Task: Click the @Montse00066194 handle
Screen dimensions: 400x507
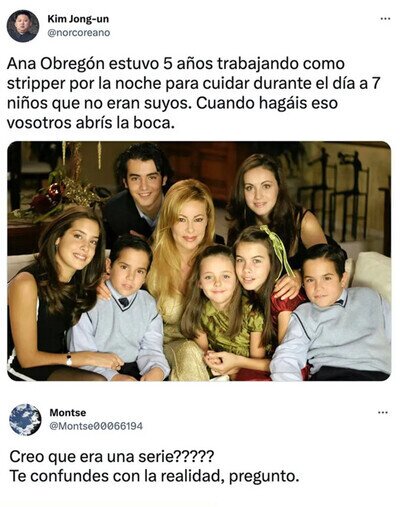Action: [x=96, y=426]
